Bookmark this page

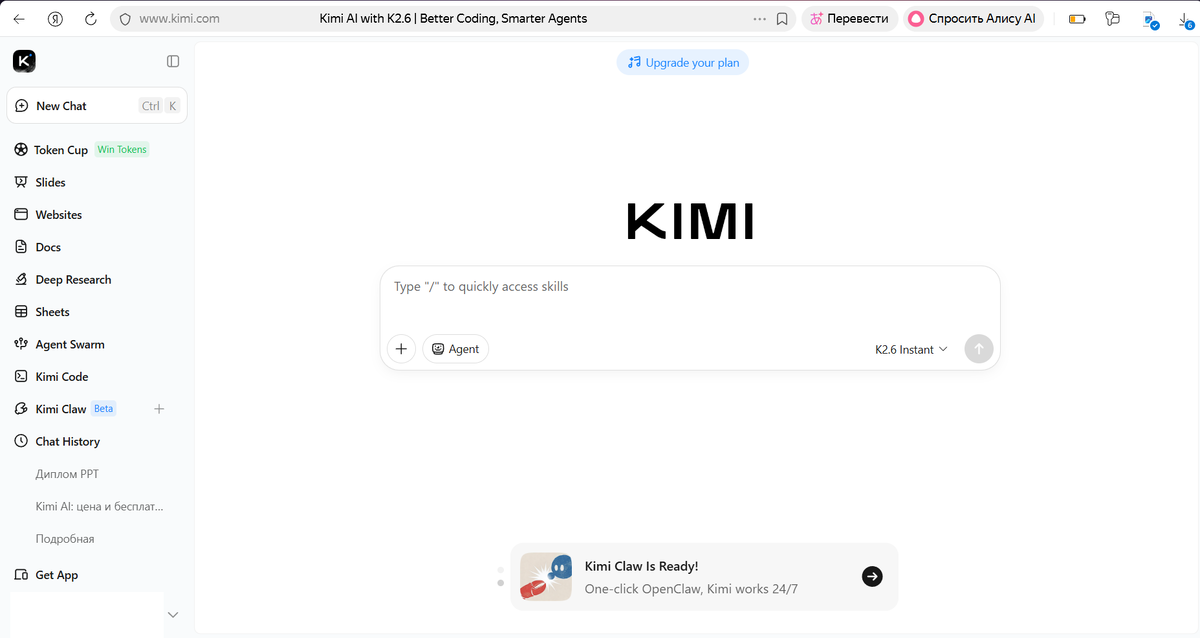(783, 18)
